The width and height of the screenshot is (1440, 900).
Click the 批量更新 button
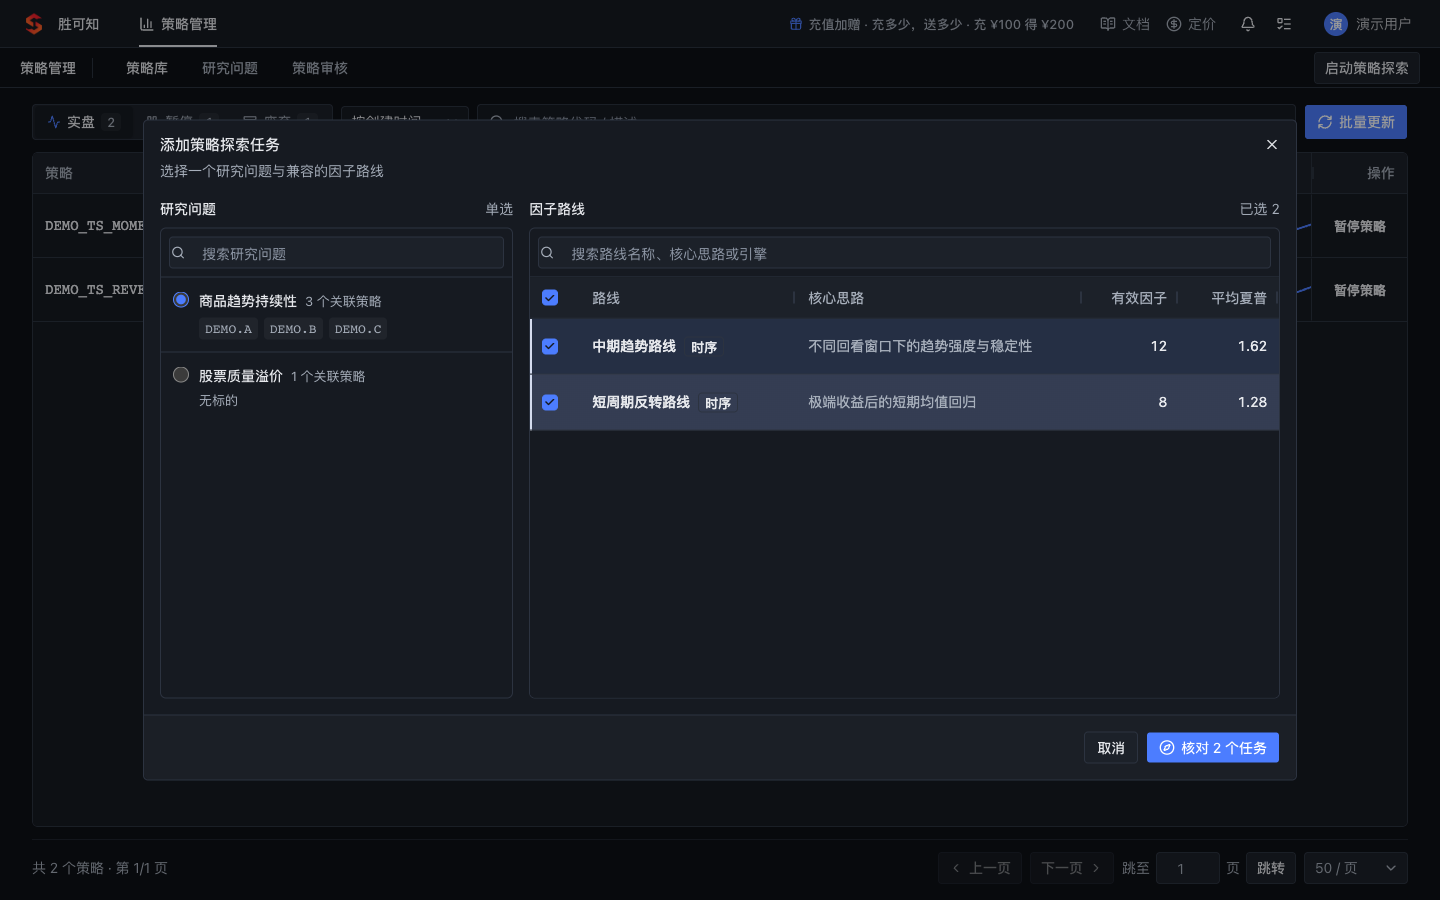point(1355,122)
